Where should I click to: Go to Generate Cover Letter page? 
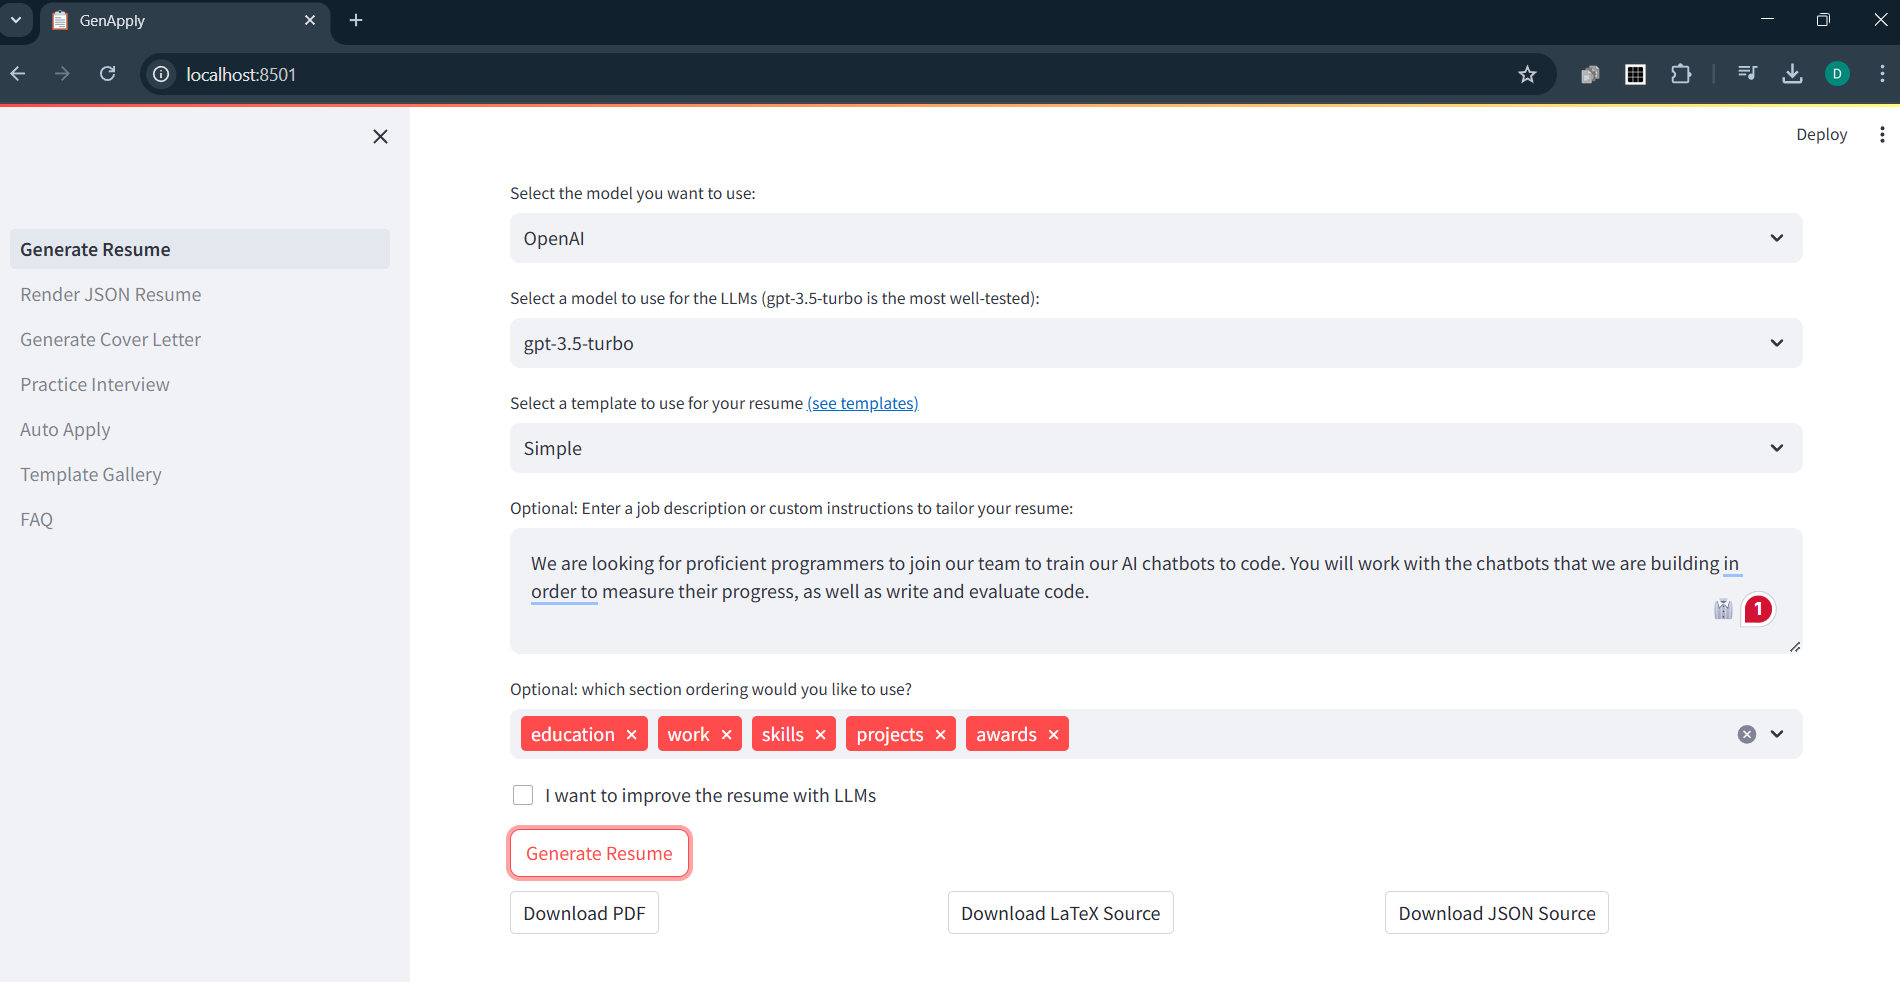110,340
